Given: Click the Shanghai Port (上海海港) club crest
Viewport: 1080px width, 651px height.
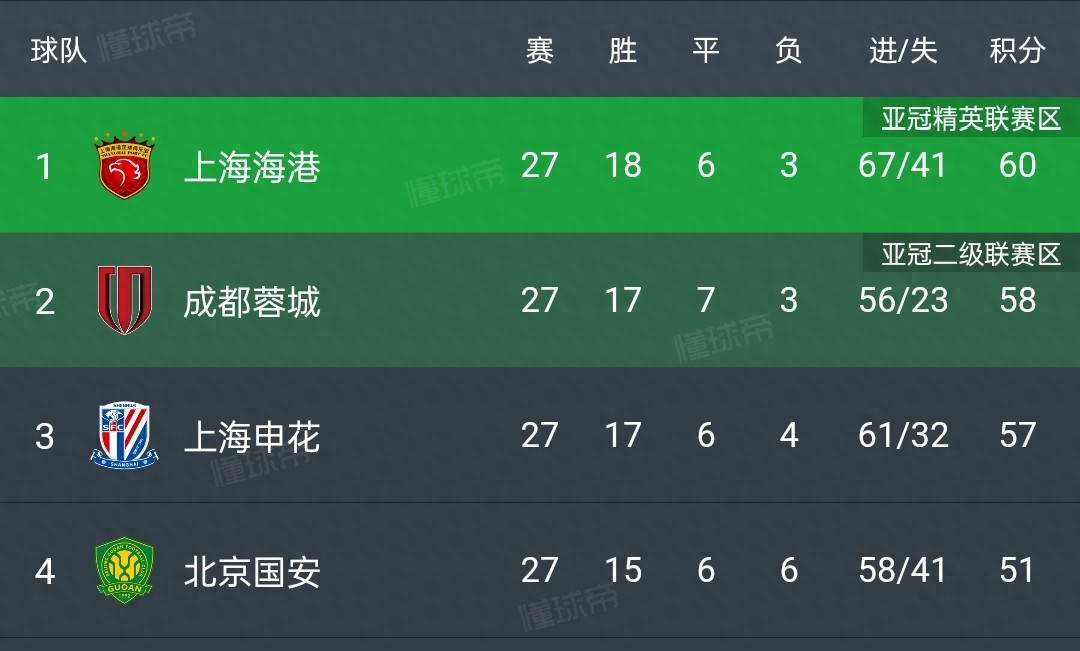Looking at the screenshot, I should click(x=123, y=166).
